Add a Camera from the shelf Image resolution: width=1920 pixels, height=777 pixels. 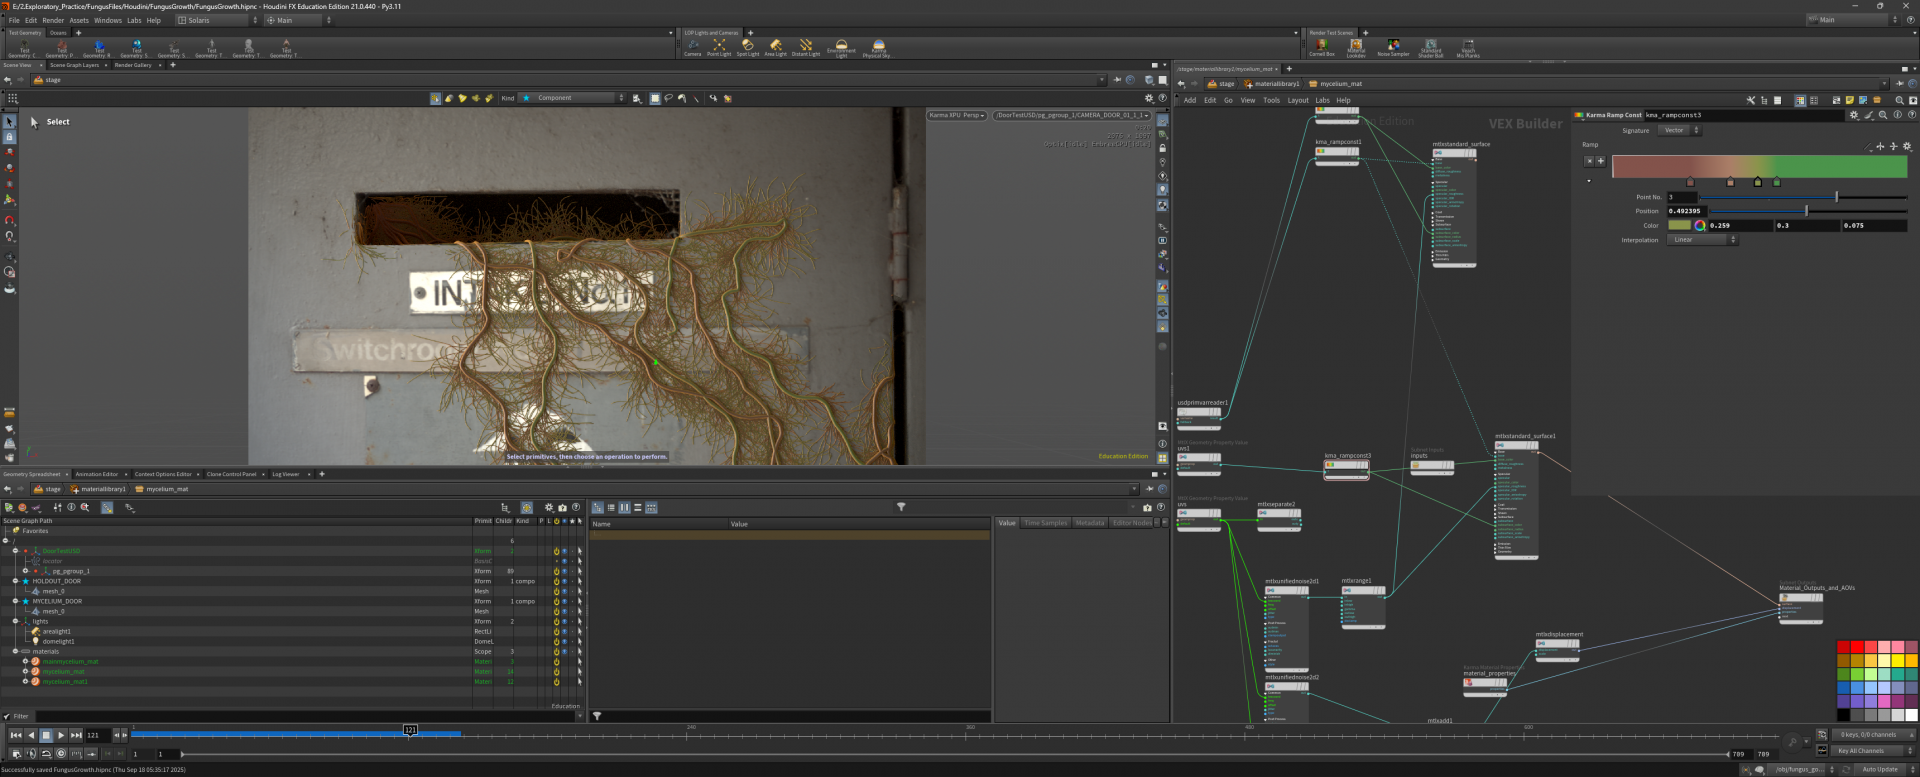pyautogui.click(x=692, y=47)
